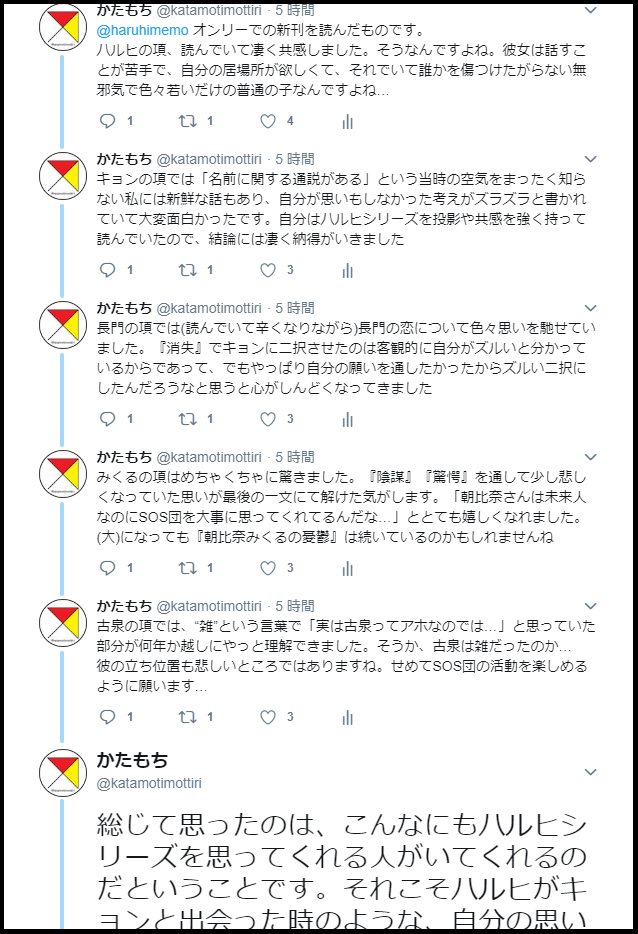Retweet the tweet about 古泉の項
Screen dimensions: 638x934
pyautogui.click(x=188, y=717)
